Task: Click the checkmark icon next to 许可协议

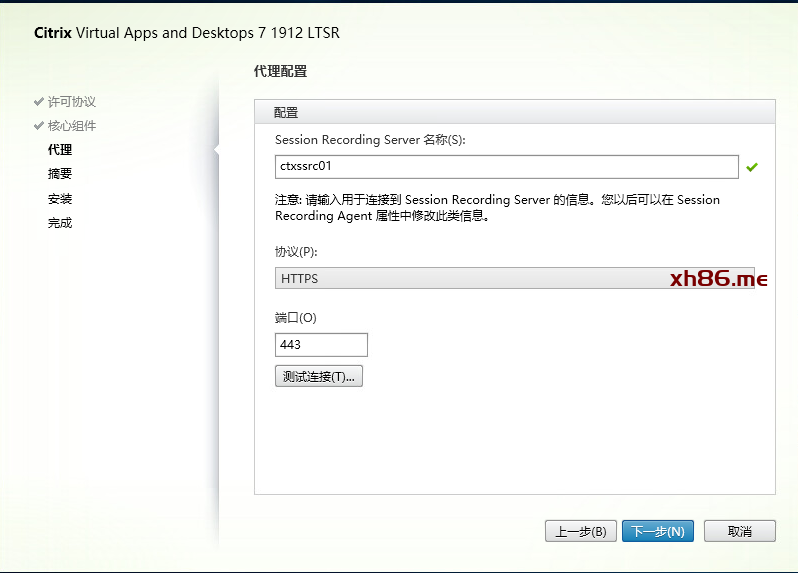Action: [x=38, y=102]
